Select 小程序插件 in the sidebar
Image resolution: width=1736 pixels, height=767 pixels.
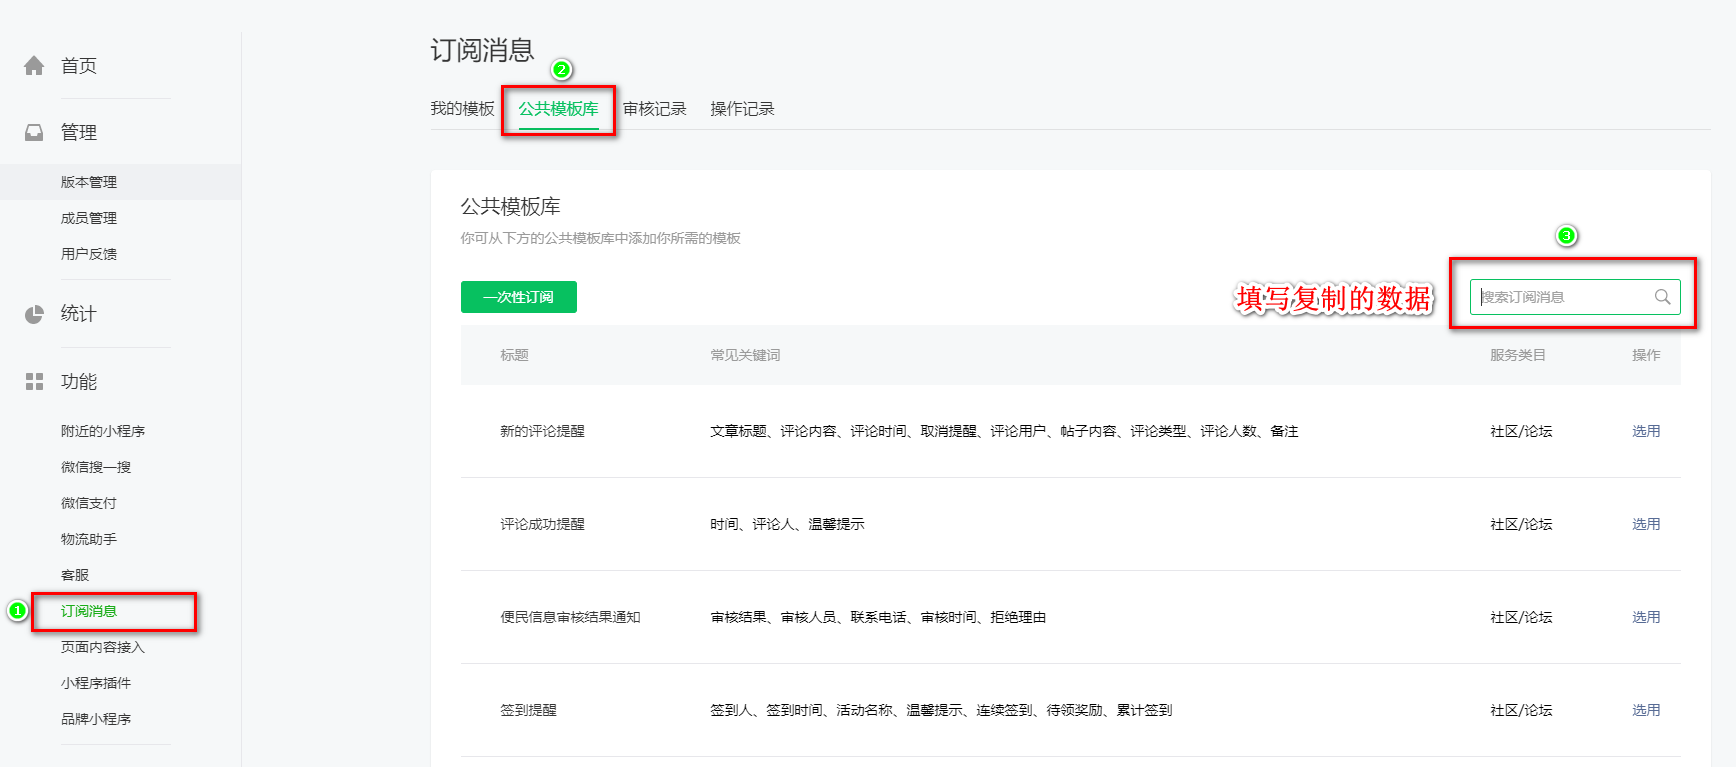[96, 683]
